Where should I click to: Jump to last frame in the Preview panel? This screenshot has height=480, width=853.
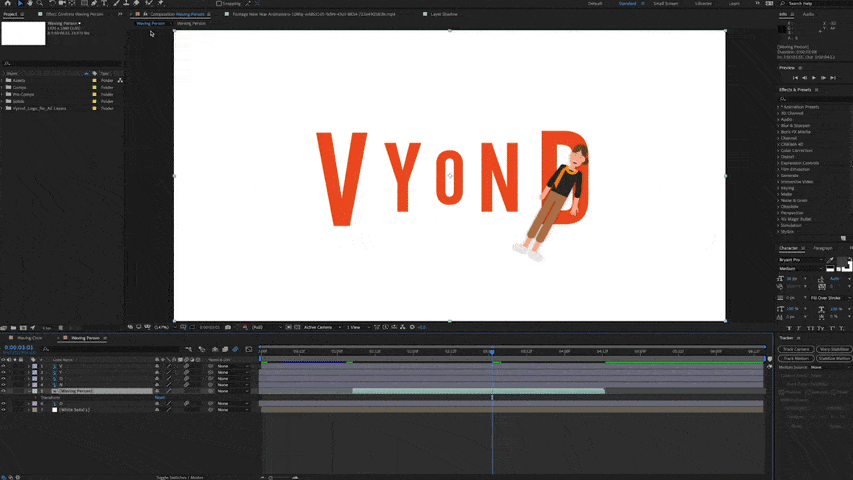(x=833, y=78)
